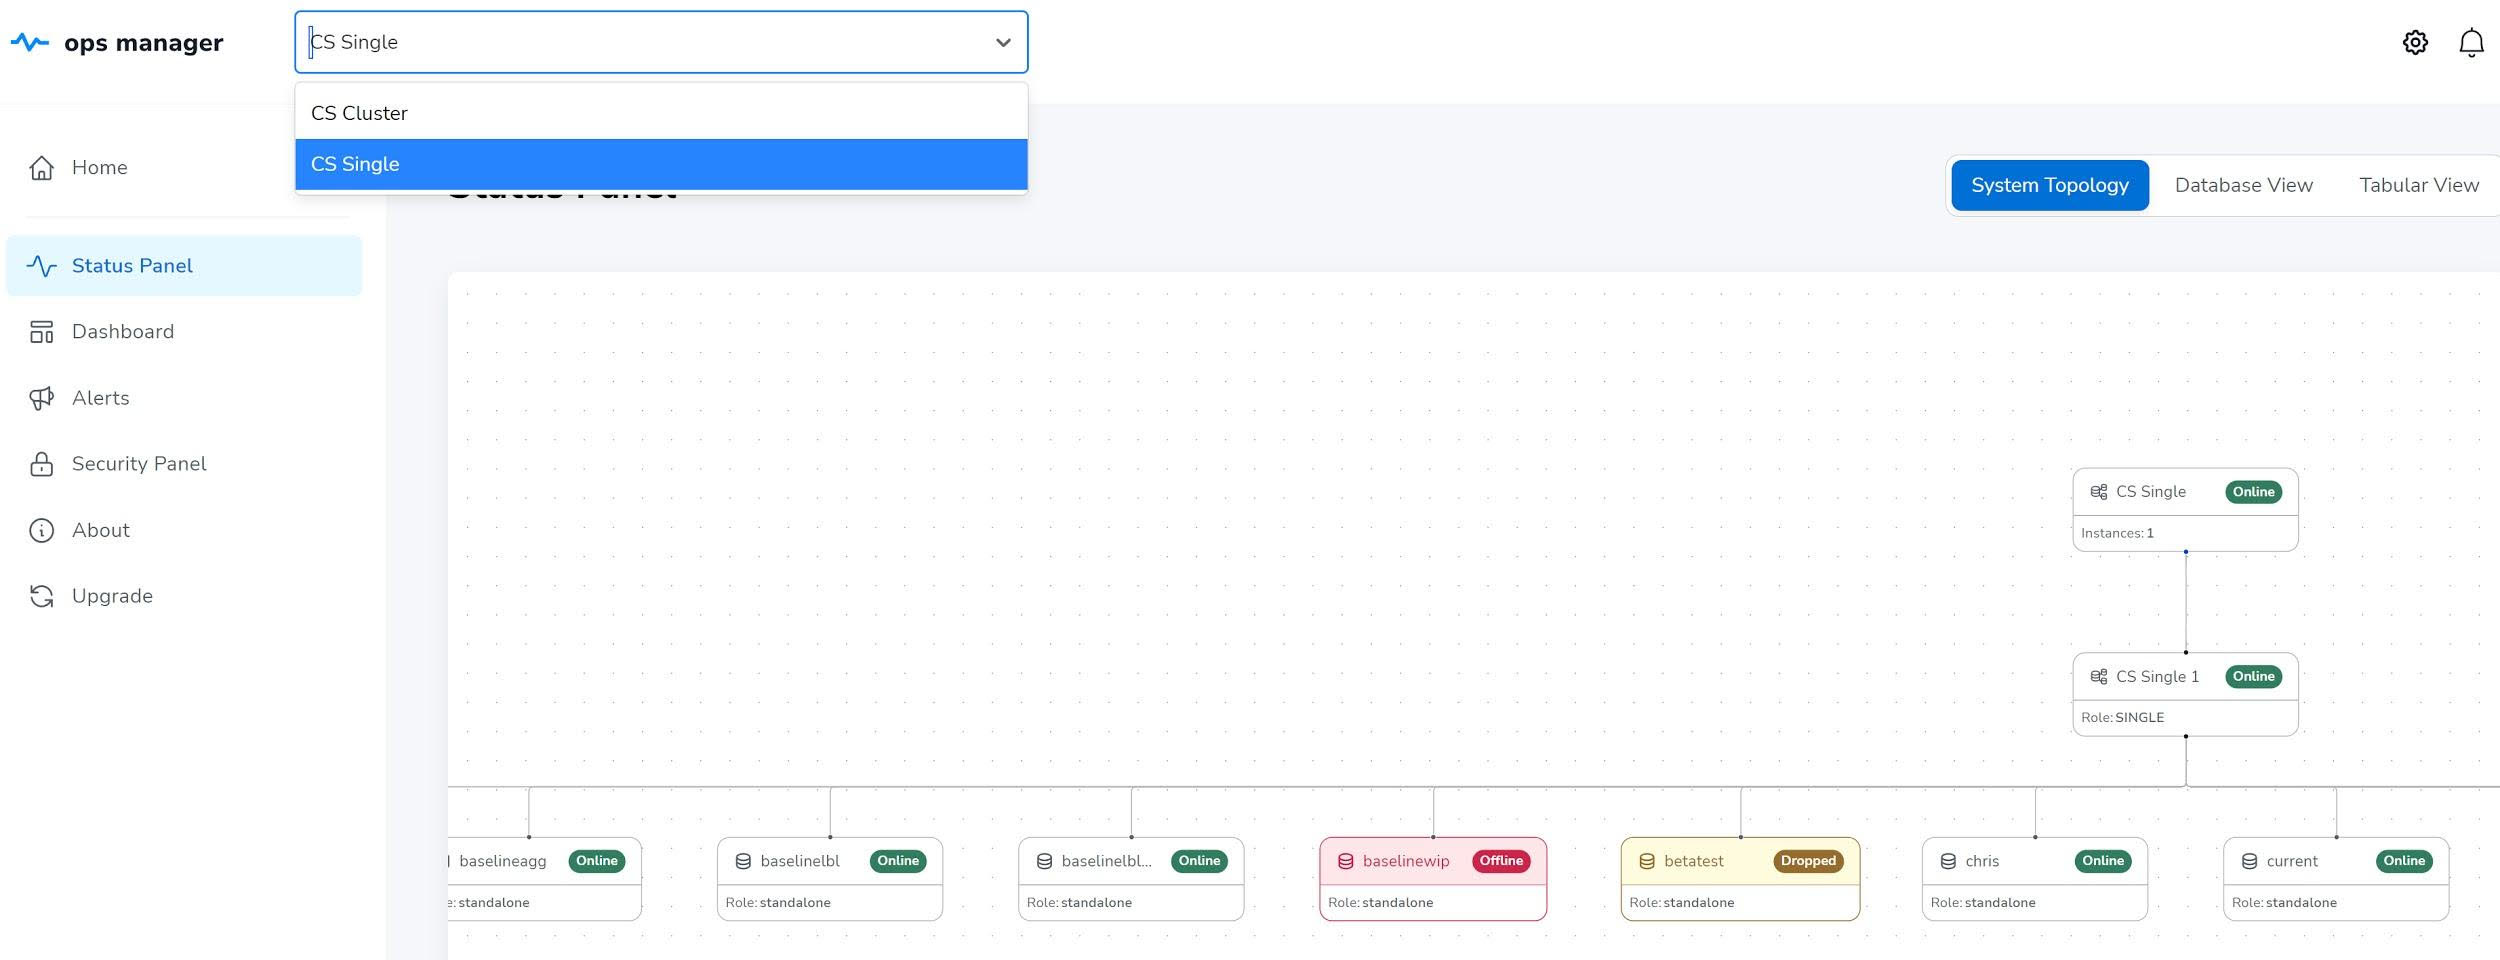Click 'Role: standalone' under betatest node
The width and height of the screenshot is (2500, 960).
1682,903
